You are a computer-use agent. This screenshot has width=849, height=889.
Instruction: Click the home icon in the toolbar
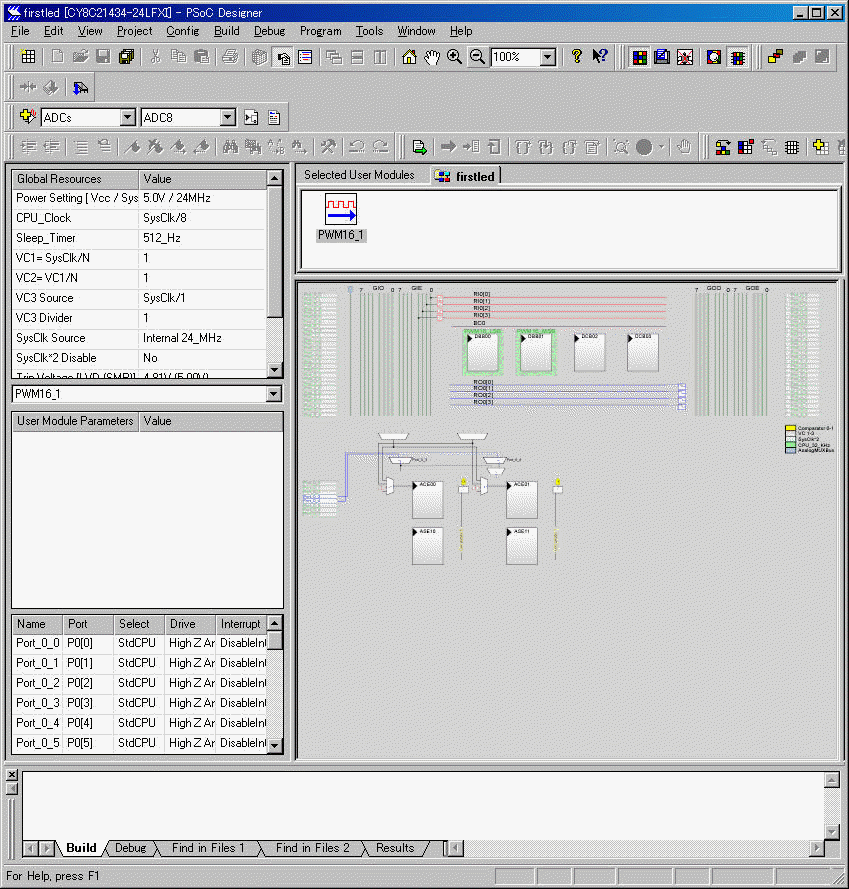coord(409,57)
